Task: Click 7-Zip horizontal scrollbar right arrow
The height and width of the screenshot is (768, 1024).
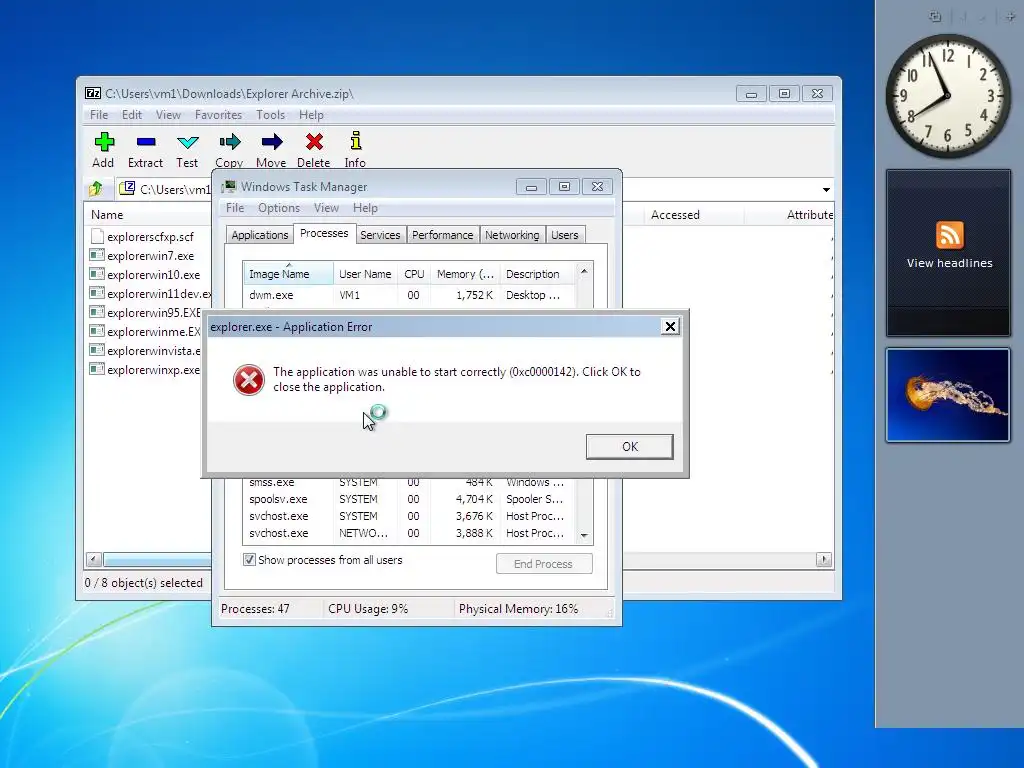Action: [824, 560]
